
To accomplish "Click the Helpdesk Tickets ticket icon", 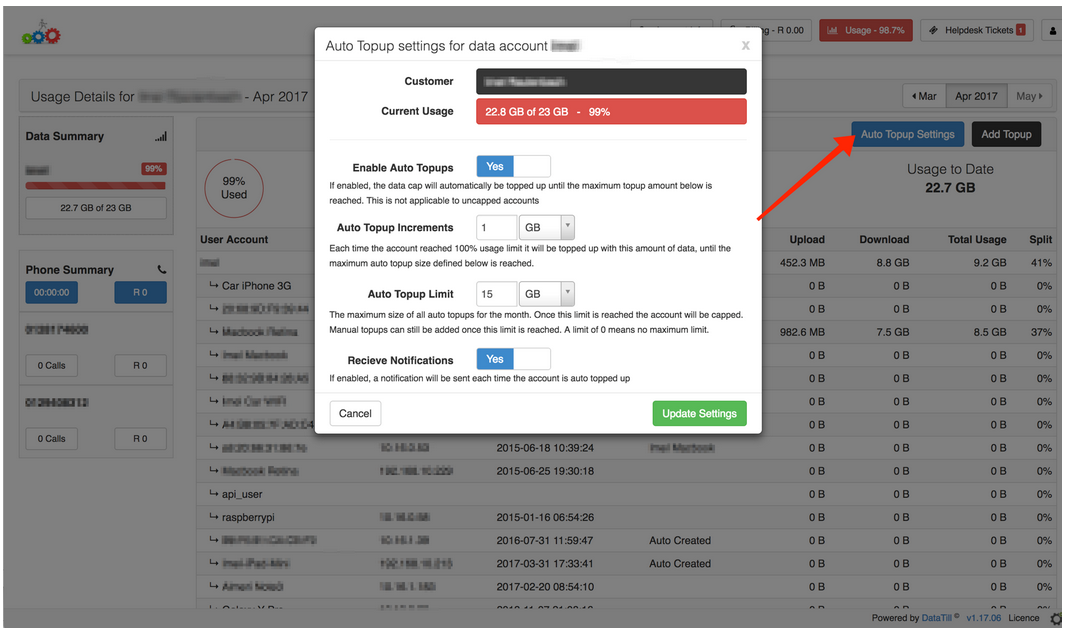I will pyautogui.click(x=933, y=31).
